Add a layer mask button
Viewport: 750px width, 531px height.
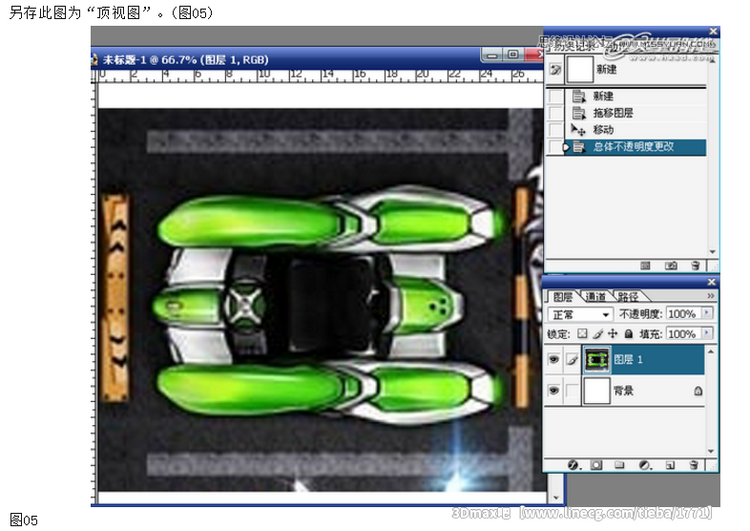(x=596, y=465)
